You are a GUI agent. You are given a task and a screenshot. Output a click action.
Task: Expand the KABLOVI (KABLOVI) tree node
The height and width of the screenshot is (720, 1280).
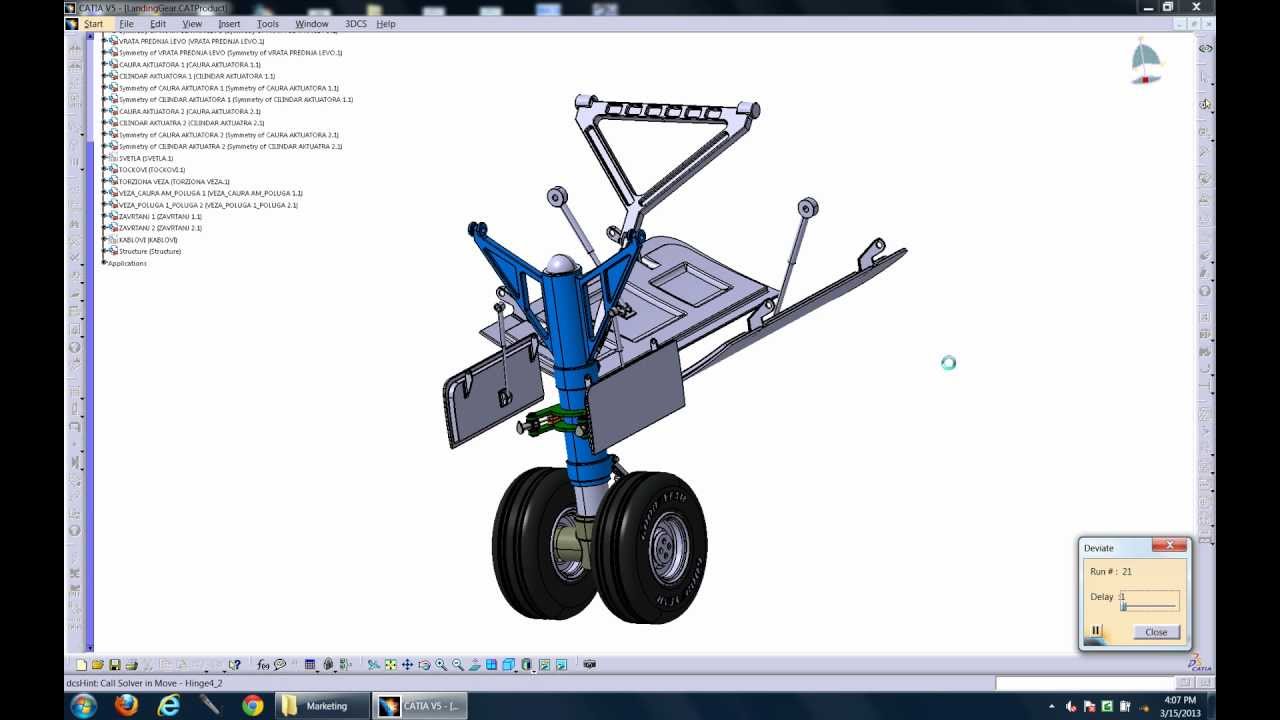pyautogui.click(x=104, y=240)
